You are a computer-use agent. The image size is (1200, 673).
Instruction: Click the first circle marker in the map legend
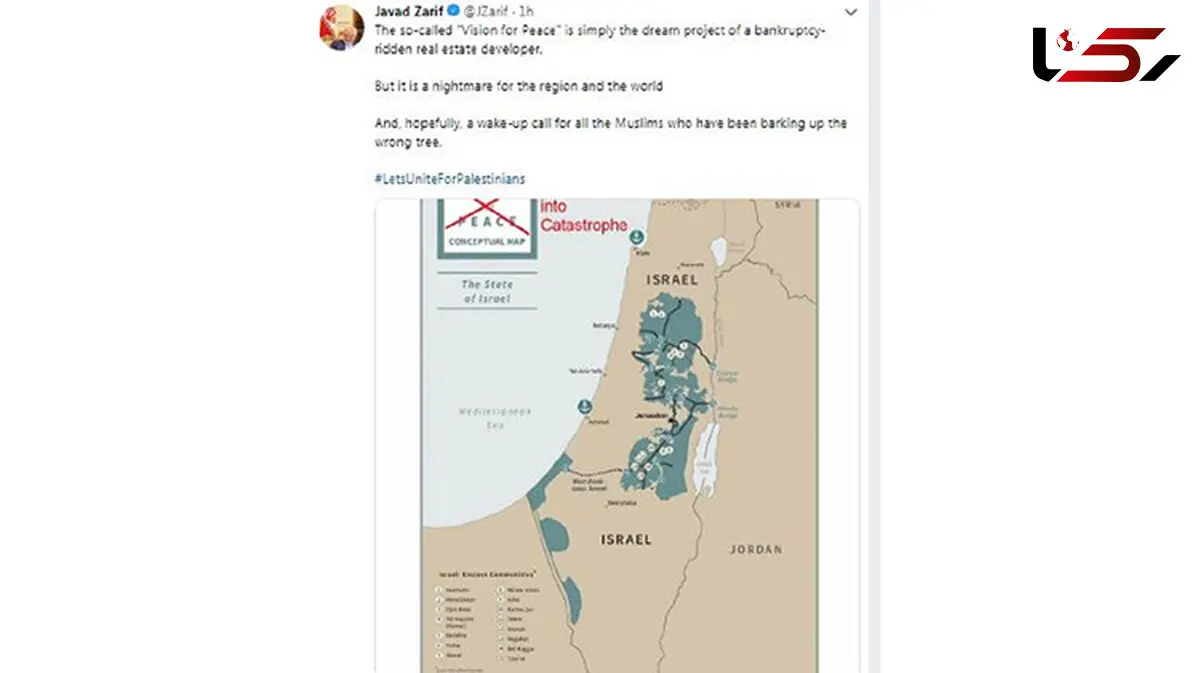pyautogui.click(x=439, y=590)
